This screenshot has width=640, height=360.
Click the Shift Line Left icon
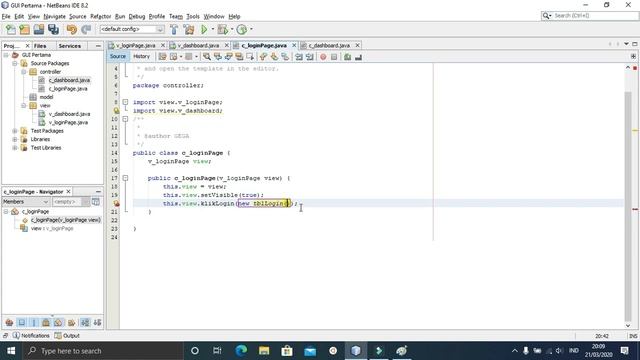coord(299,57)
